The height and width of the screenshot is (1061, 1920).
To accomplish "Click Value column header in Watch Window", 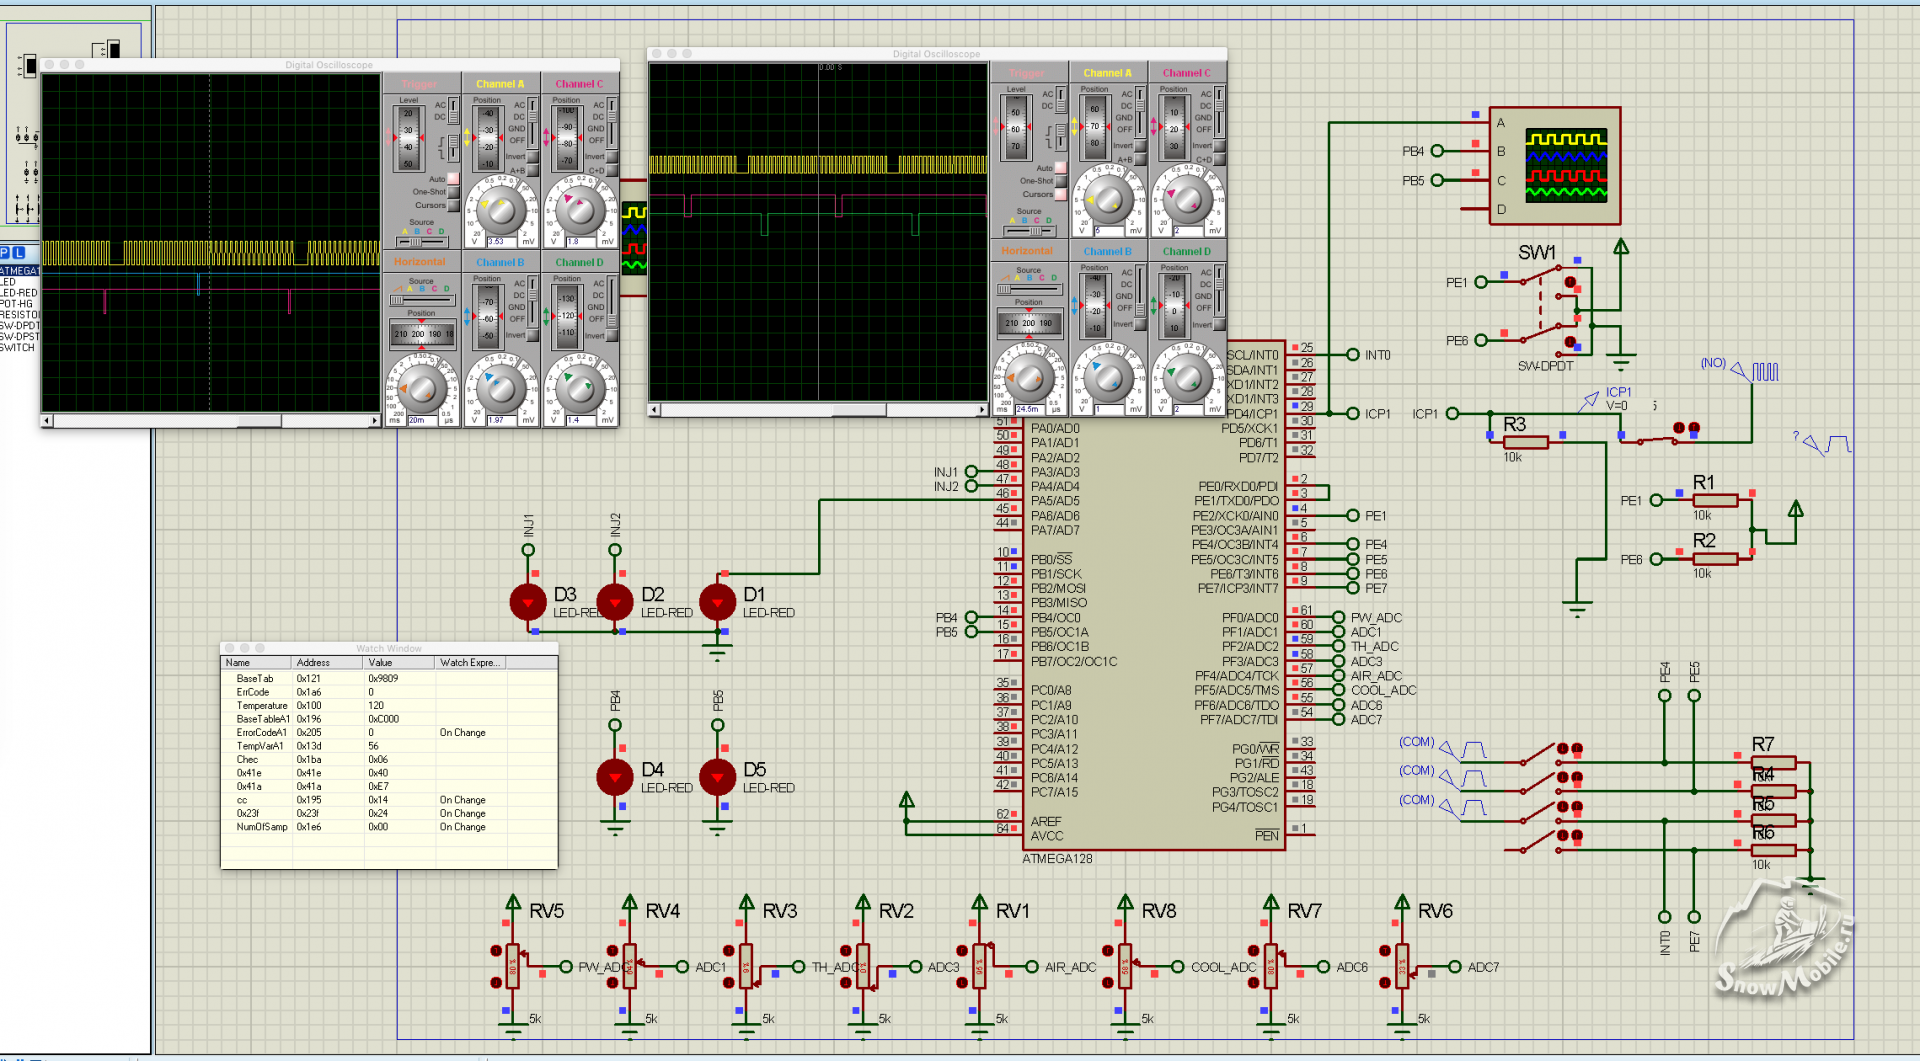I will point(399,663).
